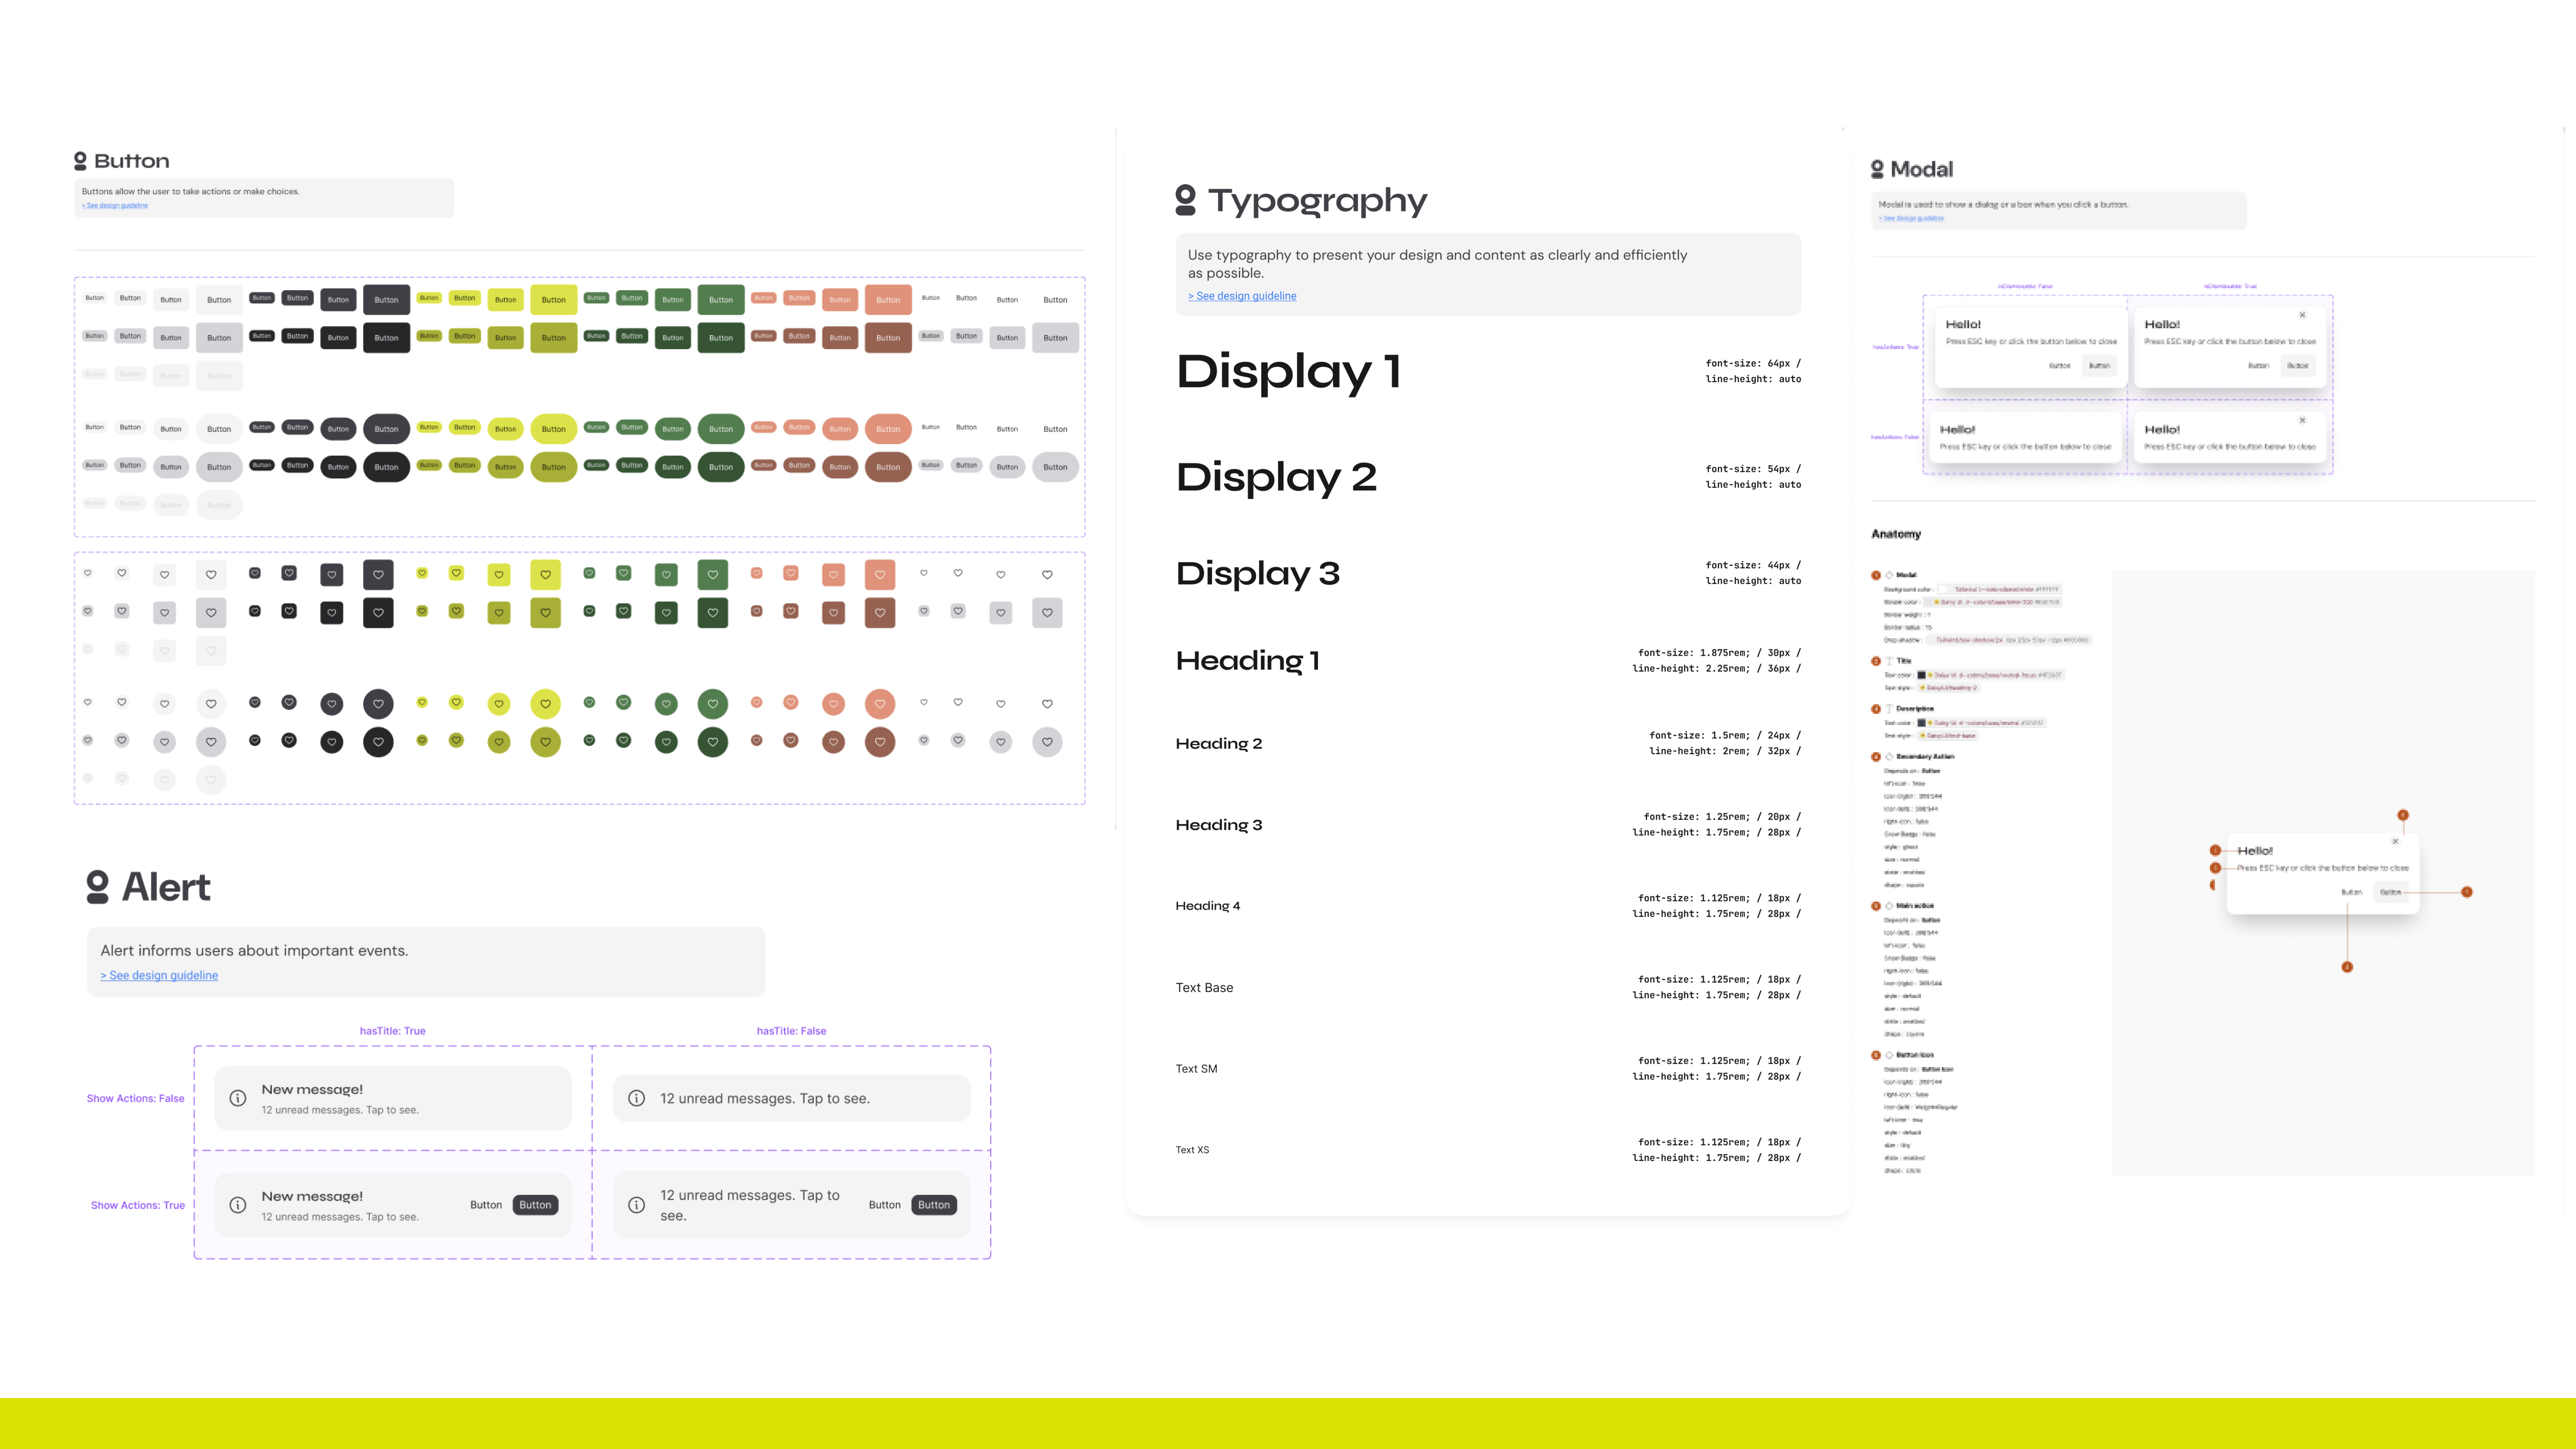Click info icon in wrapped 12 unread messages alert
2576x1449 pixels.
[x=636, y=1205]
